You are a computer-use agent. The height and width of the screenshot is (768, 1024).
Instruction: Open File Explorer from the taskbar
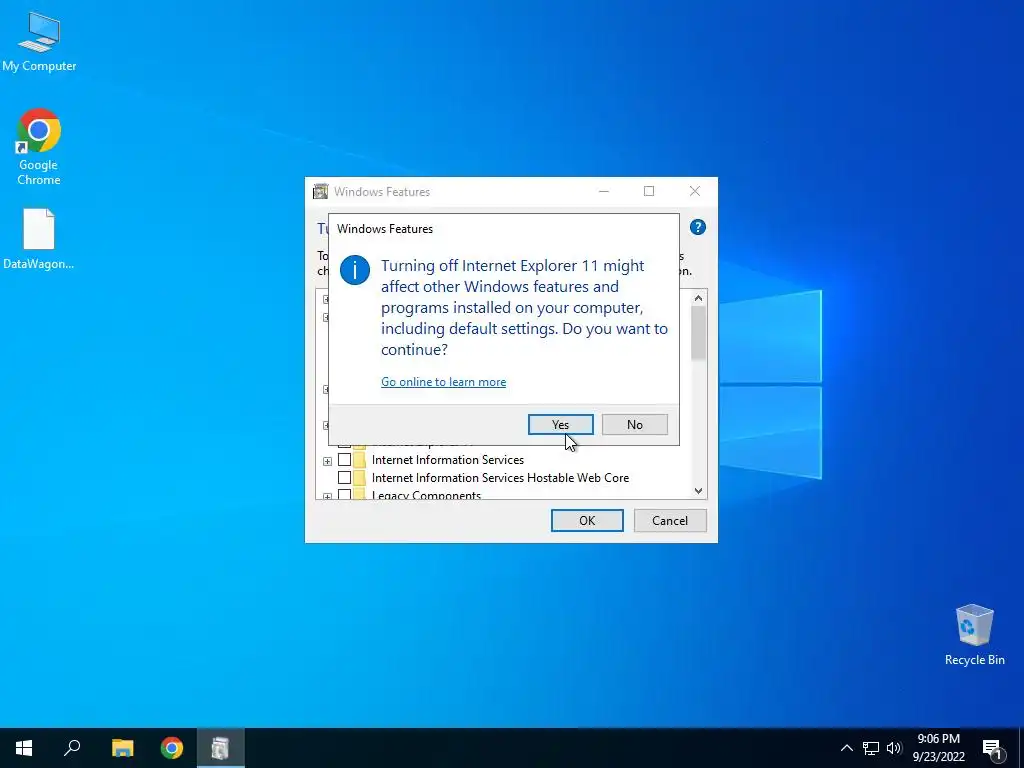122,748
